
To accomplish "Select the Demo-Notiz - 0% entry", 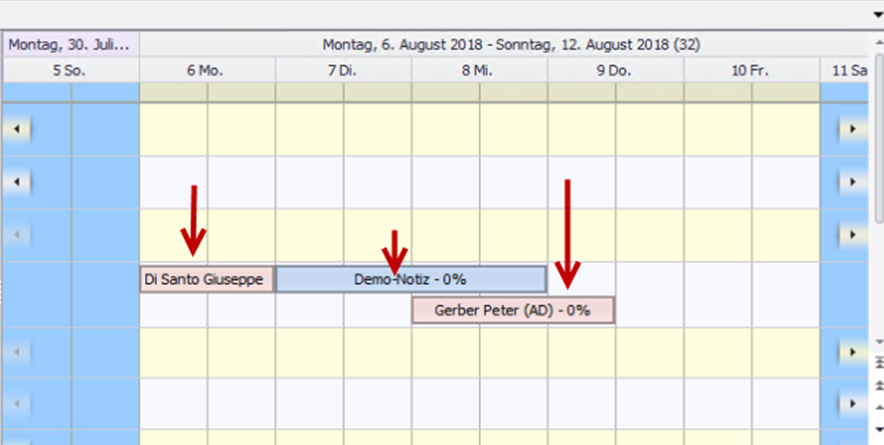I will [411, 279].
